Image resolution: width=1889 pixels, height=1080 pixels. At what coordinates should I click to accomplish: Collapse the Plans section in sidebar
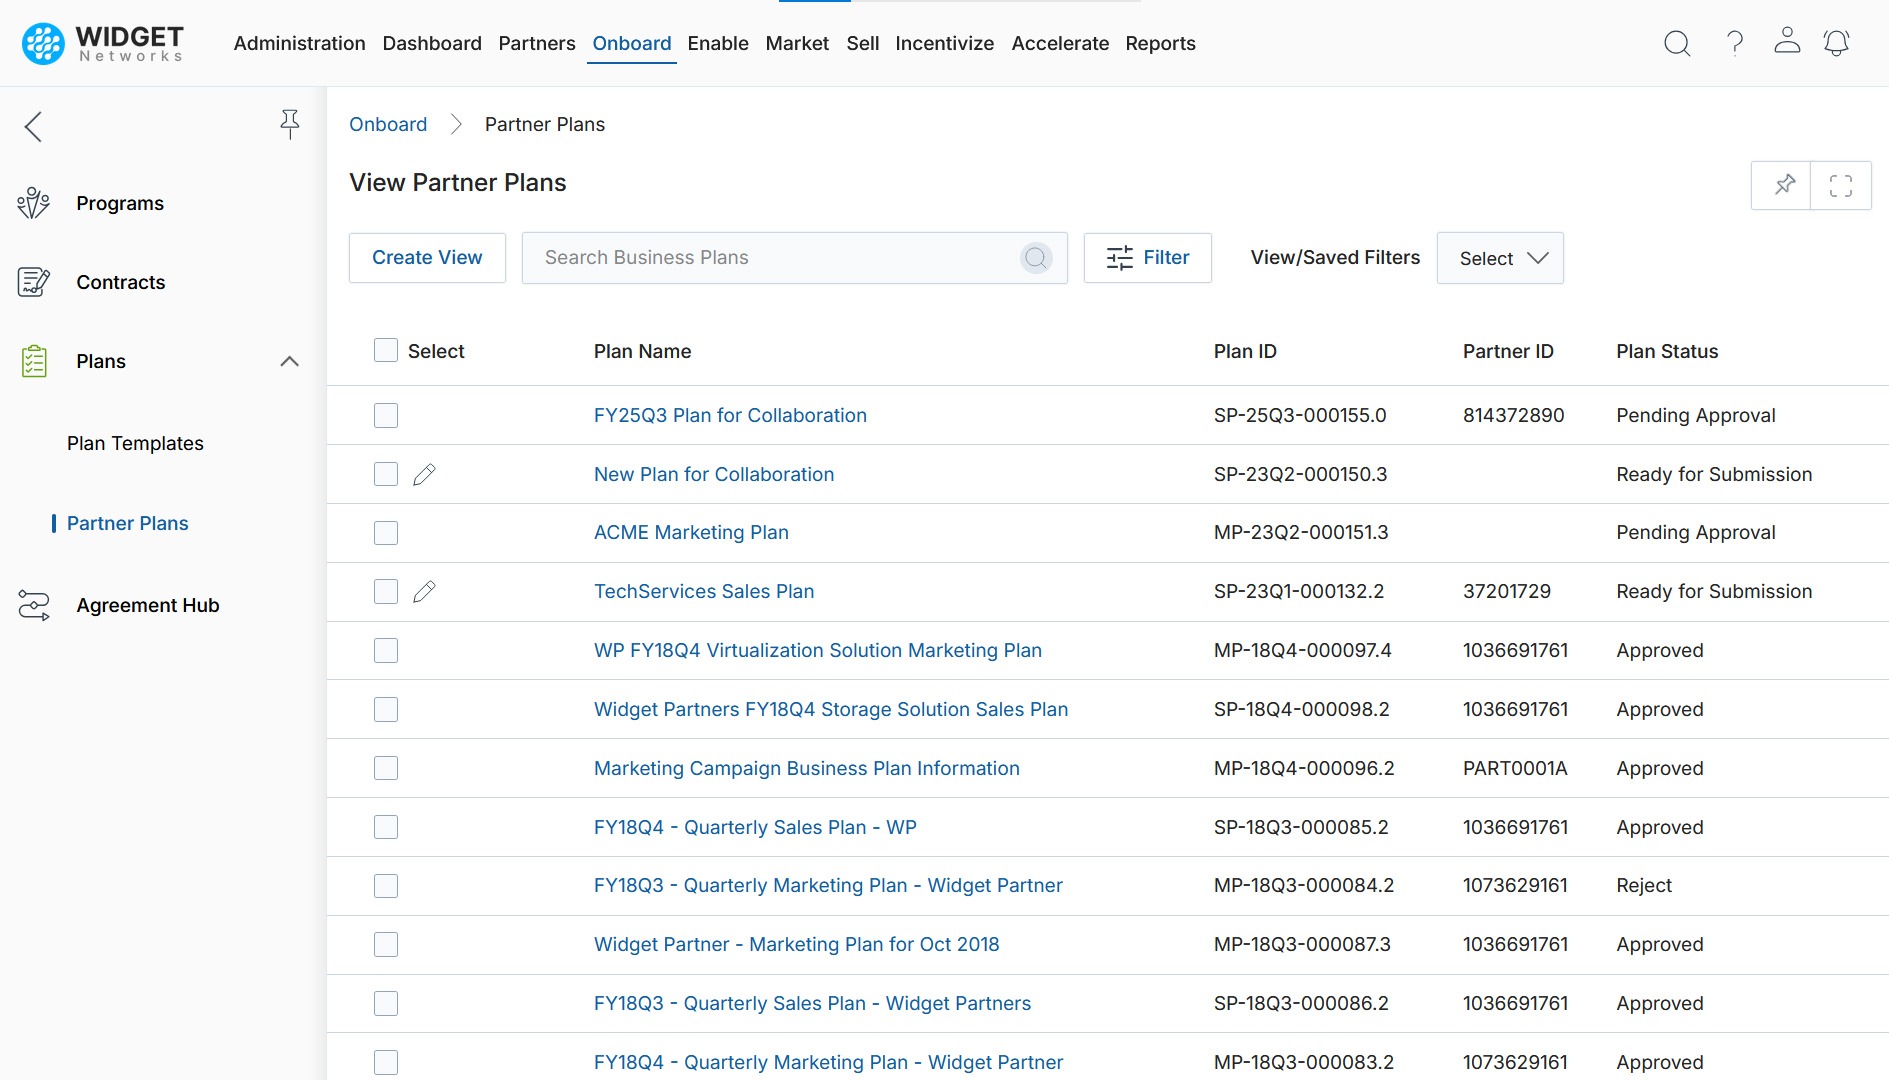click(x=289, y=362)
